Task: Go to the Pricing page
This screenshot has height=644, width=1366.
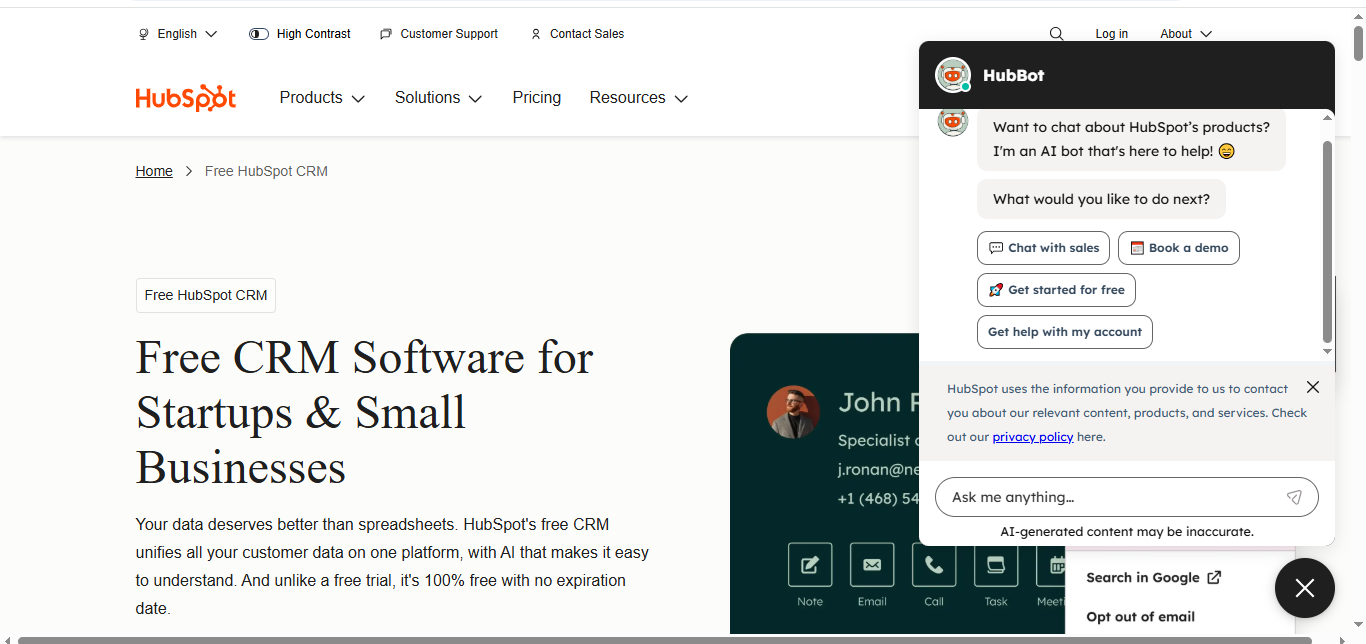Action: pyautogui.click(x=536, y=98)
